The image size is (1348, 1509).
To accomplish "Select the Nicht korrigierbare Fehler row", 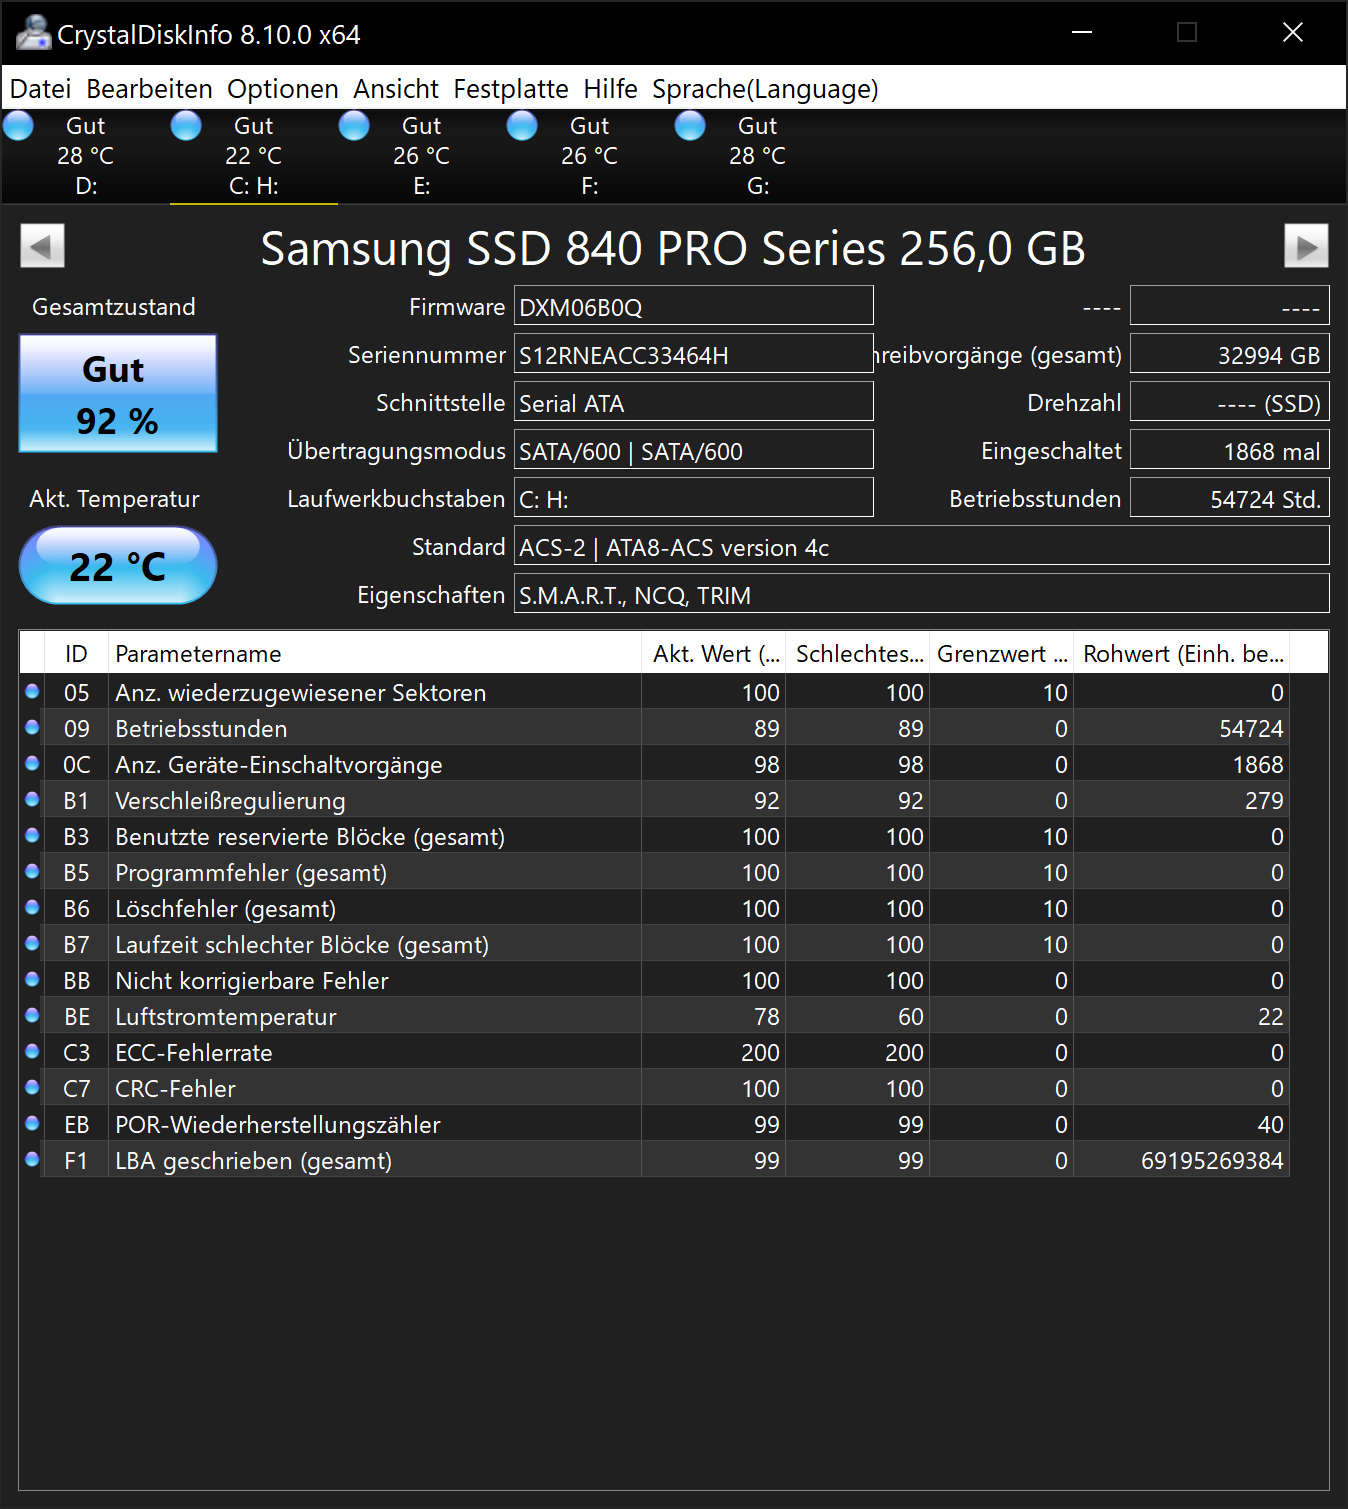I will pos(655,980).
